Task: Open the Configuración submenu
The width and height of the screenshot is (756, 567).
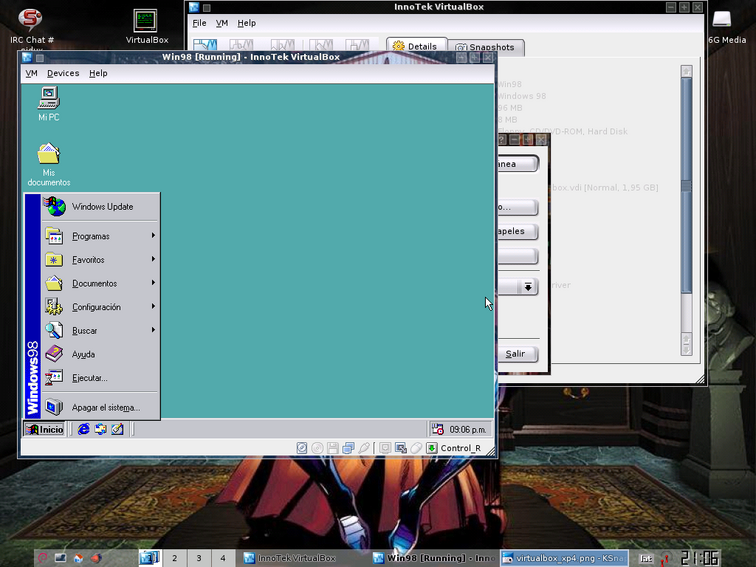Action: tap(101, 307)
